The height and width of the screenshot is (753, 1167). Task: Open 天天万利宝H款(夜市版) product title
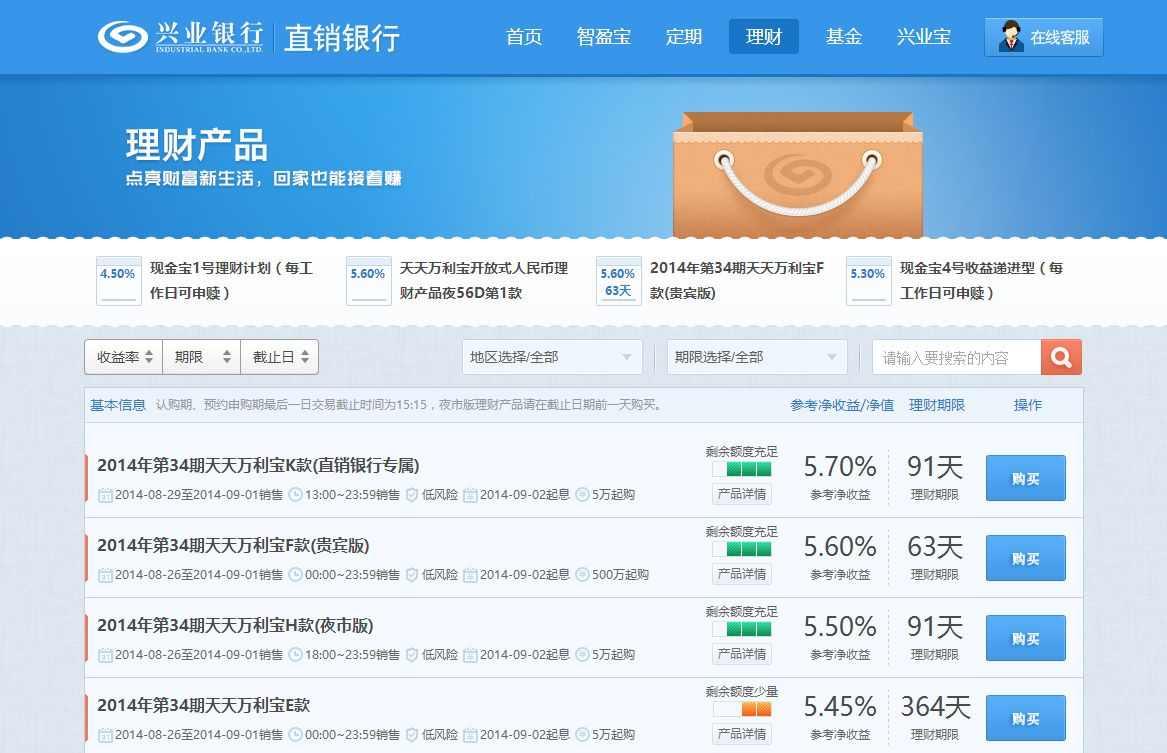point(235,625)
